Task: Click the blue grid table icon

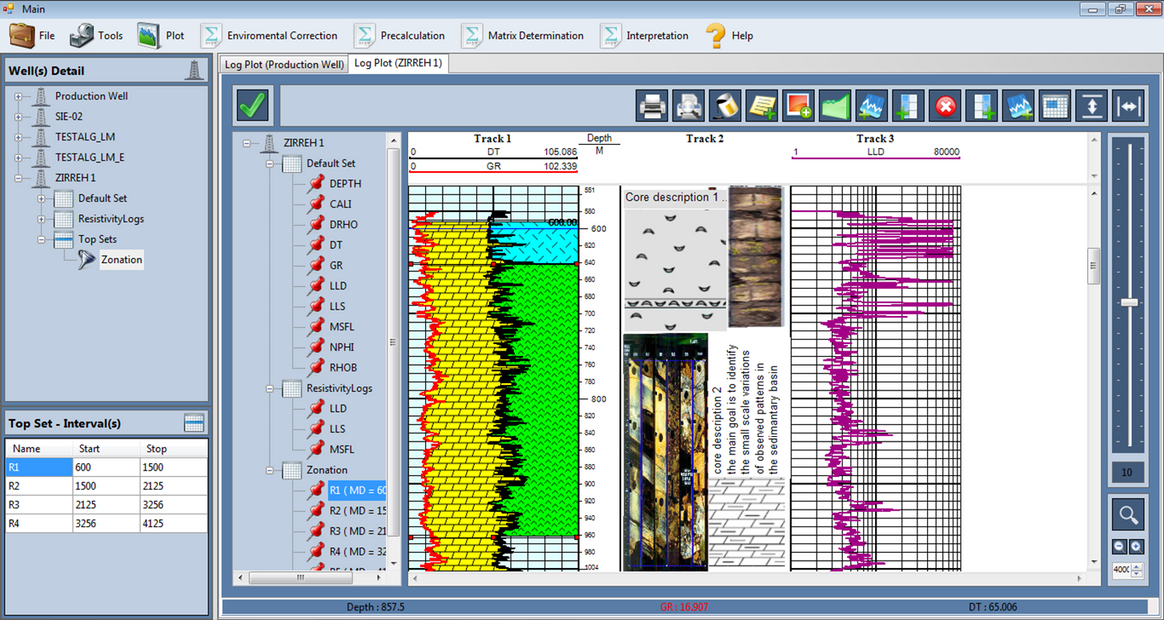Action: tap(1054, 105)
